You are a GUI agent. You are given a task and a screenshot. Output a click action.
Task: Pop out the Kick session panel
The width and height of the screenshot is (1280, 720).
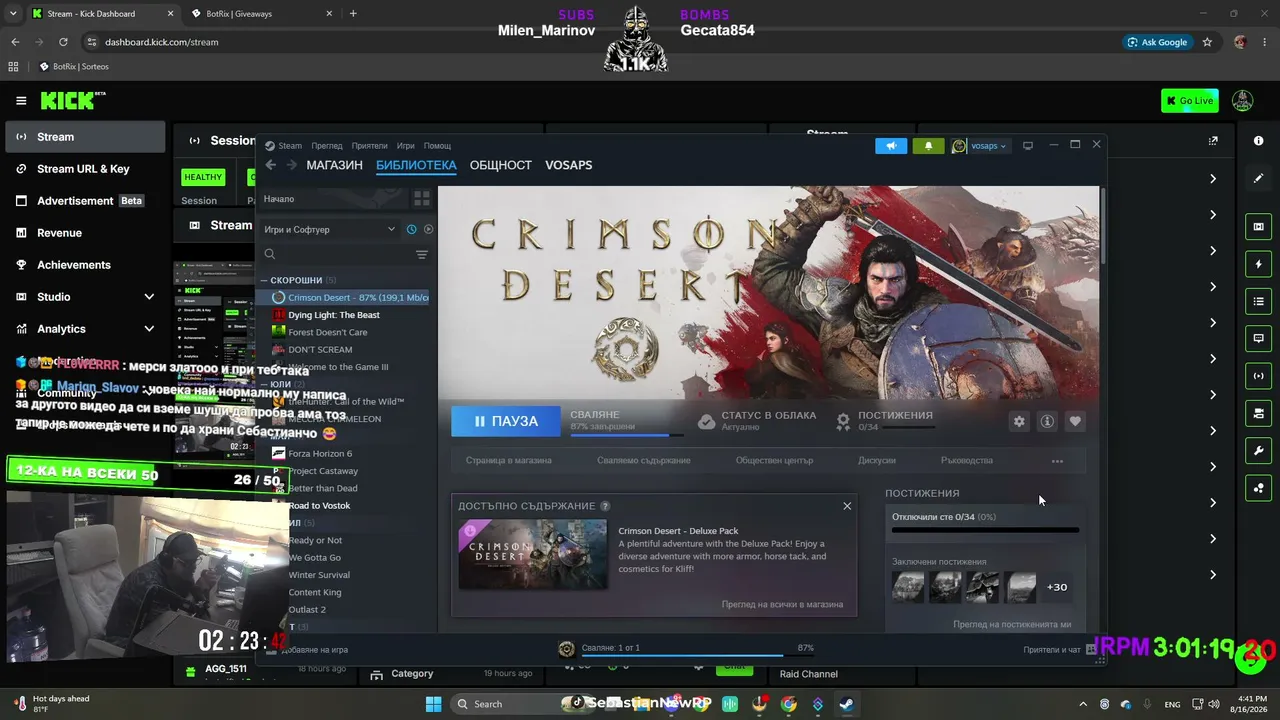tap(1213, 141)
